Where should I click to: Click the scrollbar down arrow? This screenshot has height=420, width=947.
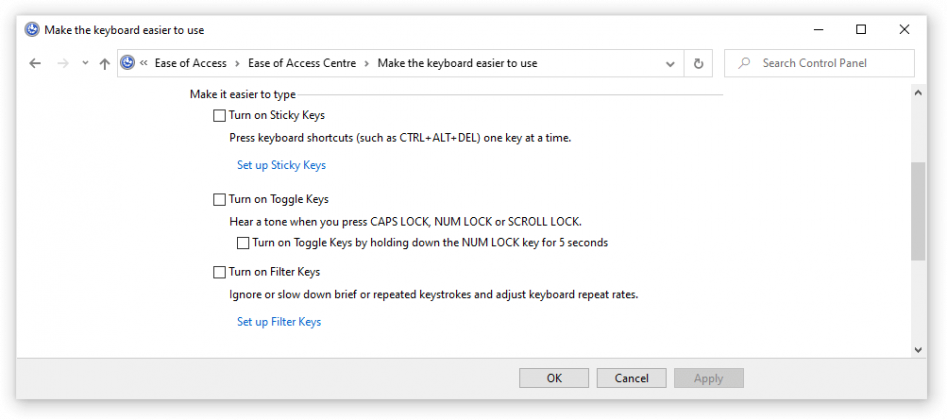point(918,349)
